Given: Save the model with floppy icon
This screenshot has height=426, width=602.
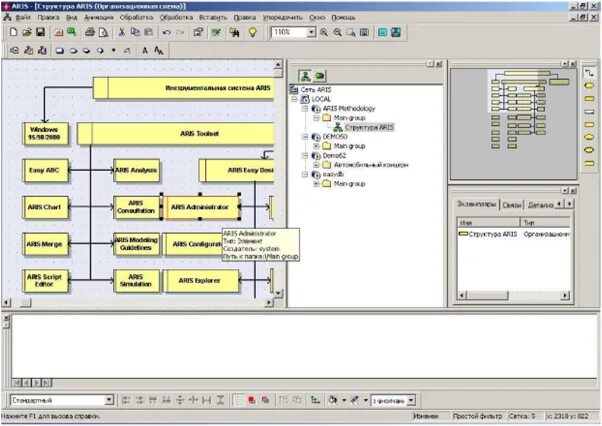Looking at the screenshot, I should pyautogui.click(x=41, y=33).
